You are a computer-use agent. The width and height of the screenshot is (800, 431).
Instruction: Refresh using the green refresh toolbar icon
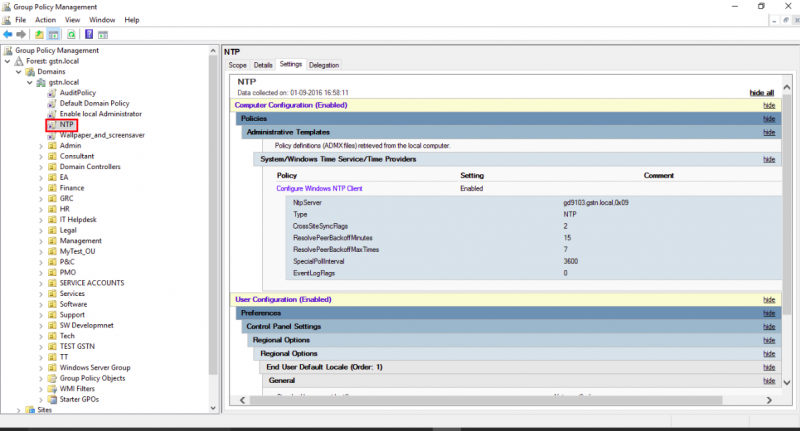coord(71,34)
